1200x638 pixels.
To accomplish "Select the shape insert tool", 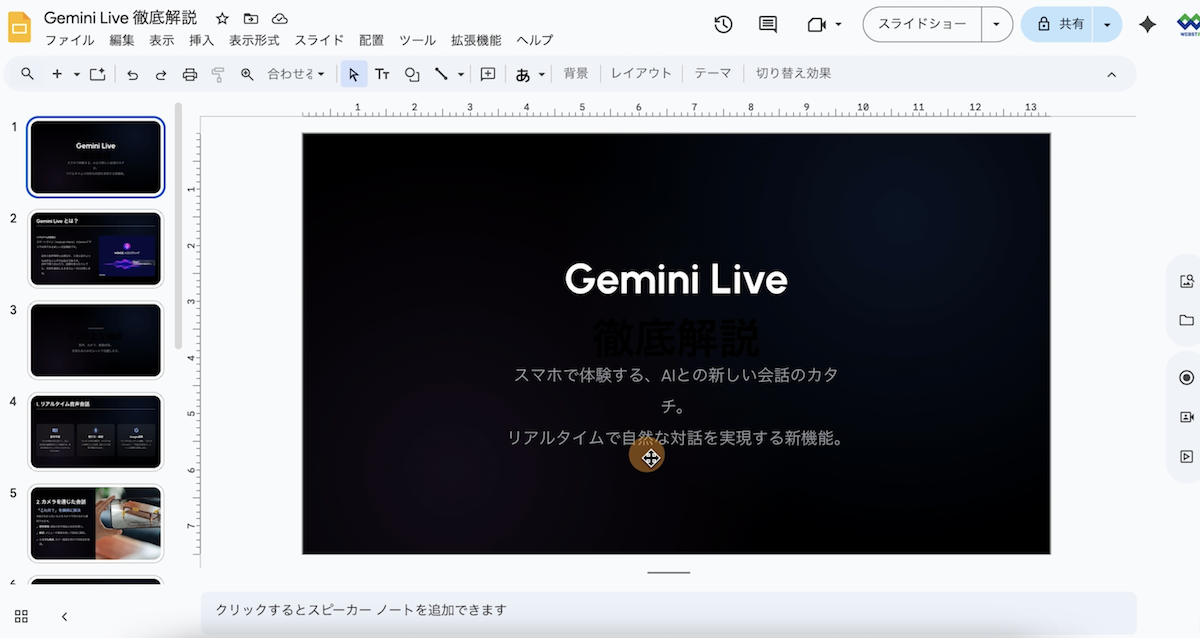I will point(412,74).
